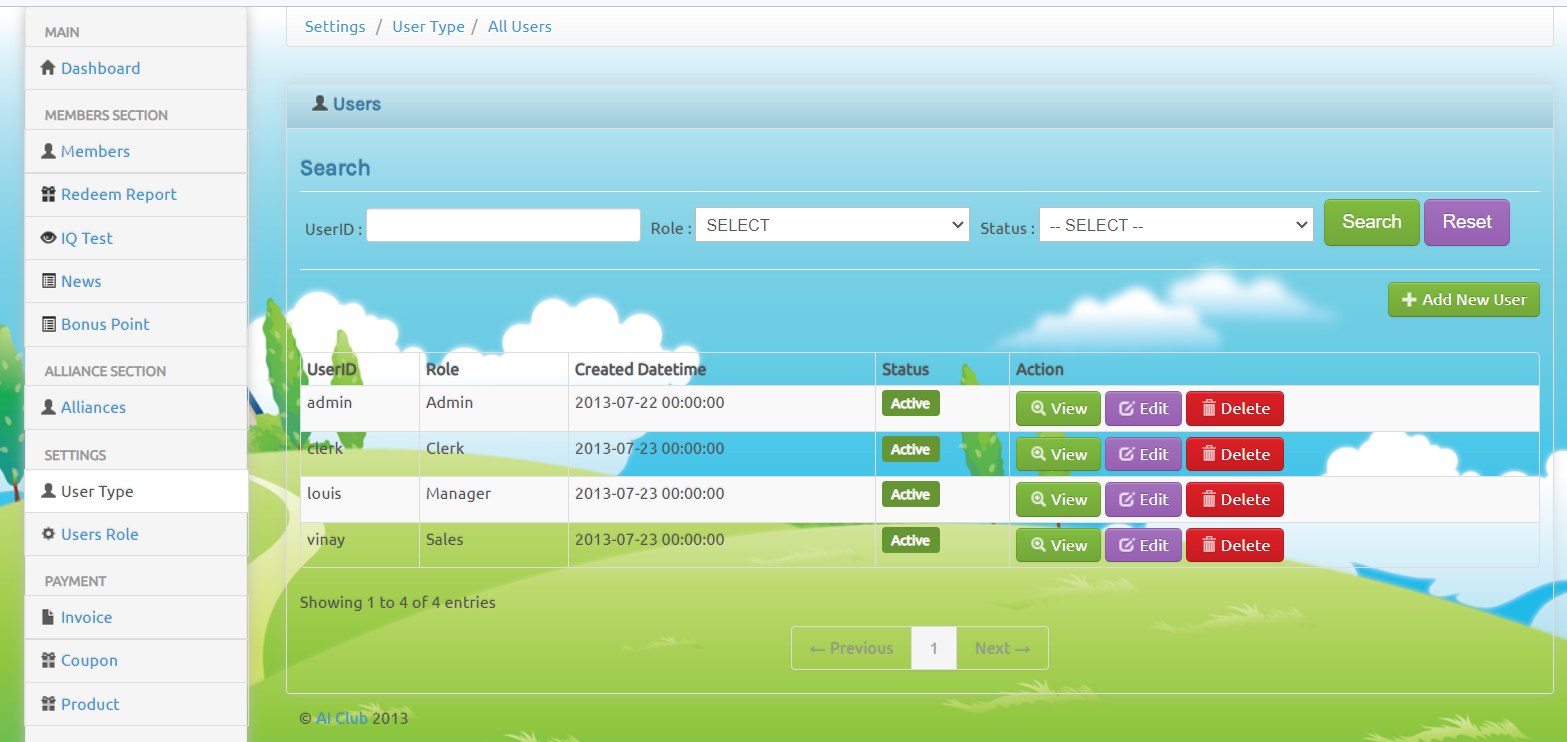Click the Previous pagination button
1567x742 pixels.
[x=851, y=648]
